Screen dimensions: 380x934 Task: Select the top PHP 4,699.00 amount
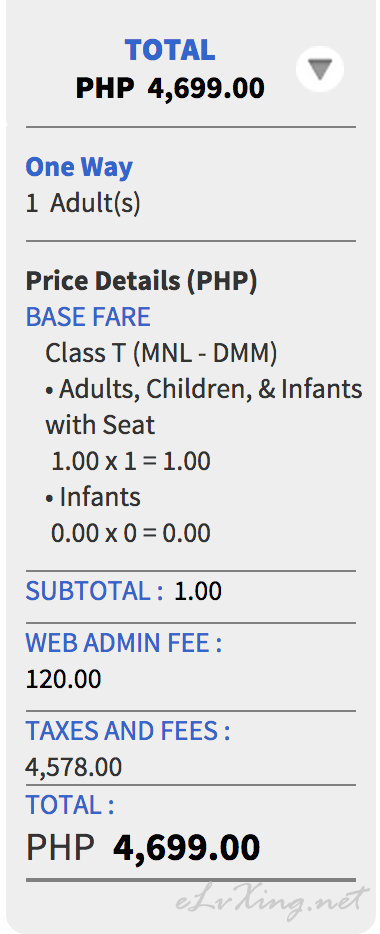click(x=170, y=89)
